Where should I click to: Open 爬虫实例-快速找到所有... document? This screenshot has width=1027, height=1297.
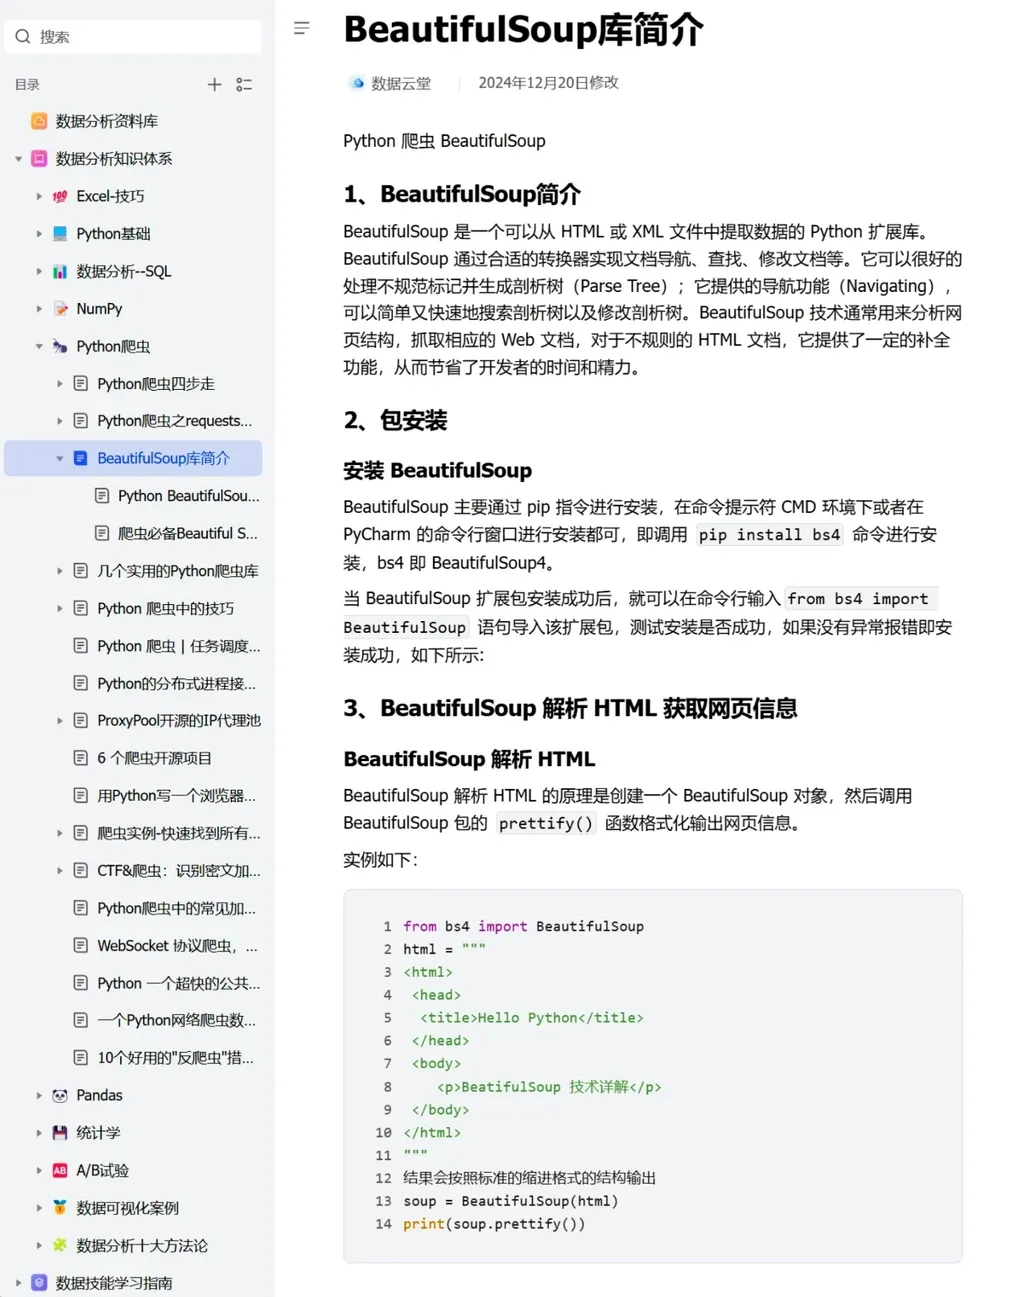click(x=179, y=833)
